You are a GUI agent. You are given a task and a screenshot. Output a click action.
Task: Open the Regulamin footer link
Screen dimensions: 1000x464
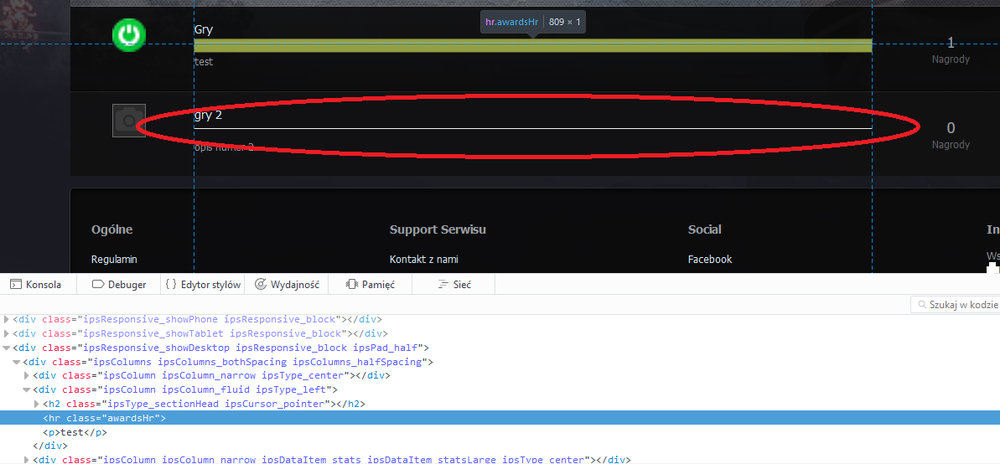pyautogui.click(x=115, y=259)
